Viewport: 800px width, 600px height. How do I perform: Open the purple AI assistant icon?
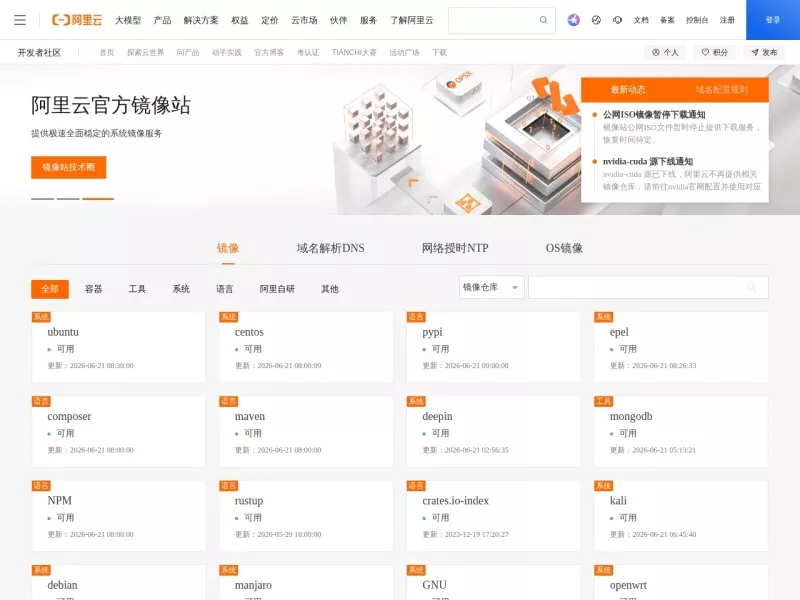click(573, 20)
